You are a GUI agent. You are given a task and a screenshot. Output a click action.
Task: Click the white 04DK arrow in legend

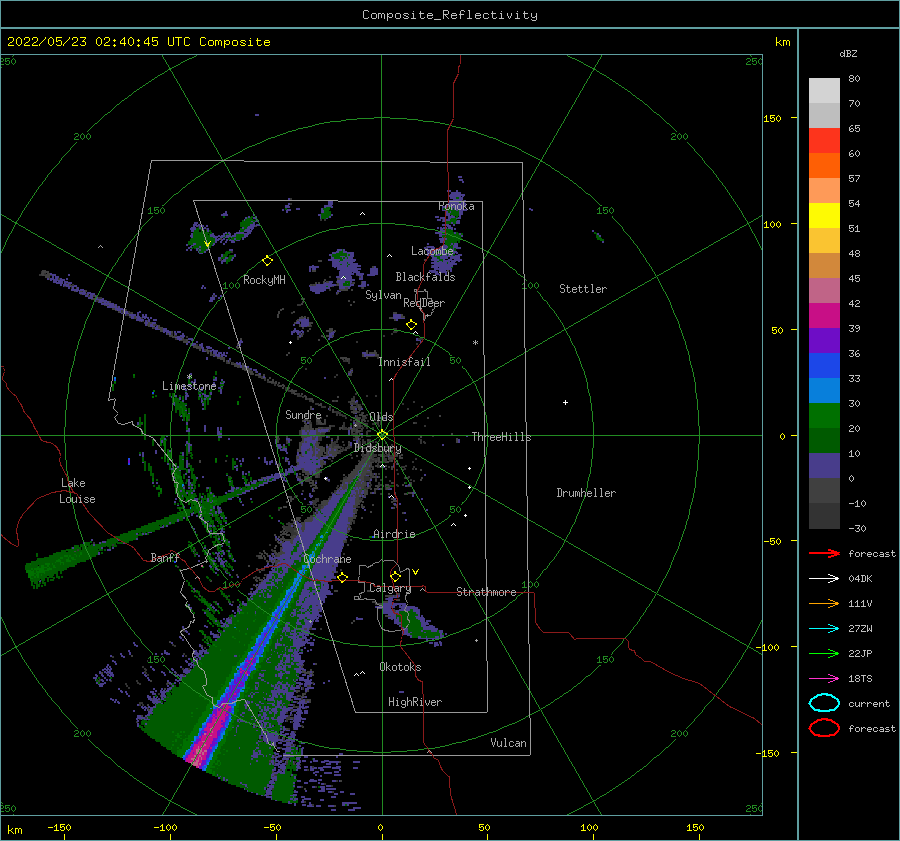(824, 578)
